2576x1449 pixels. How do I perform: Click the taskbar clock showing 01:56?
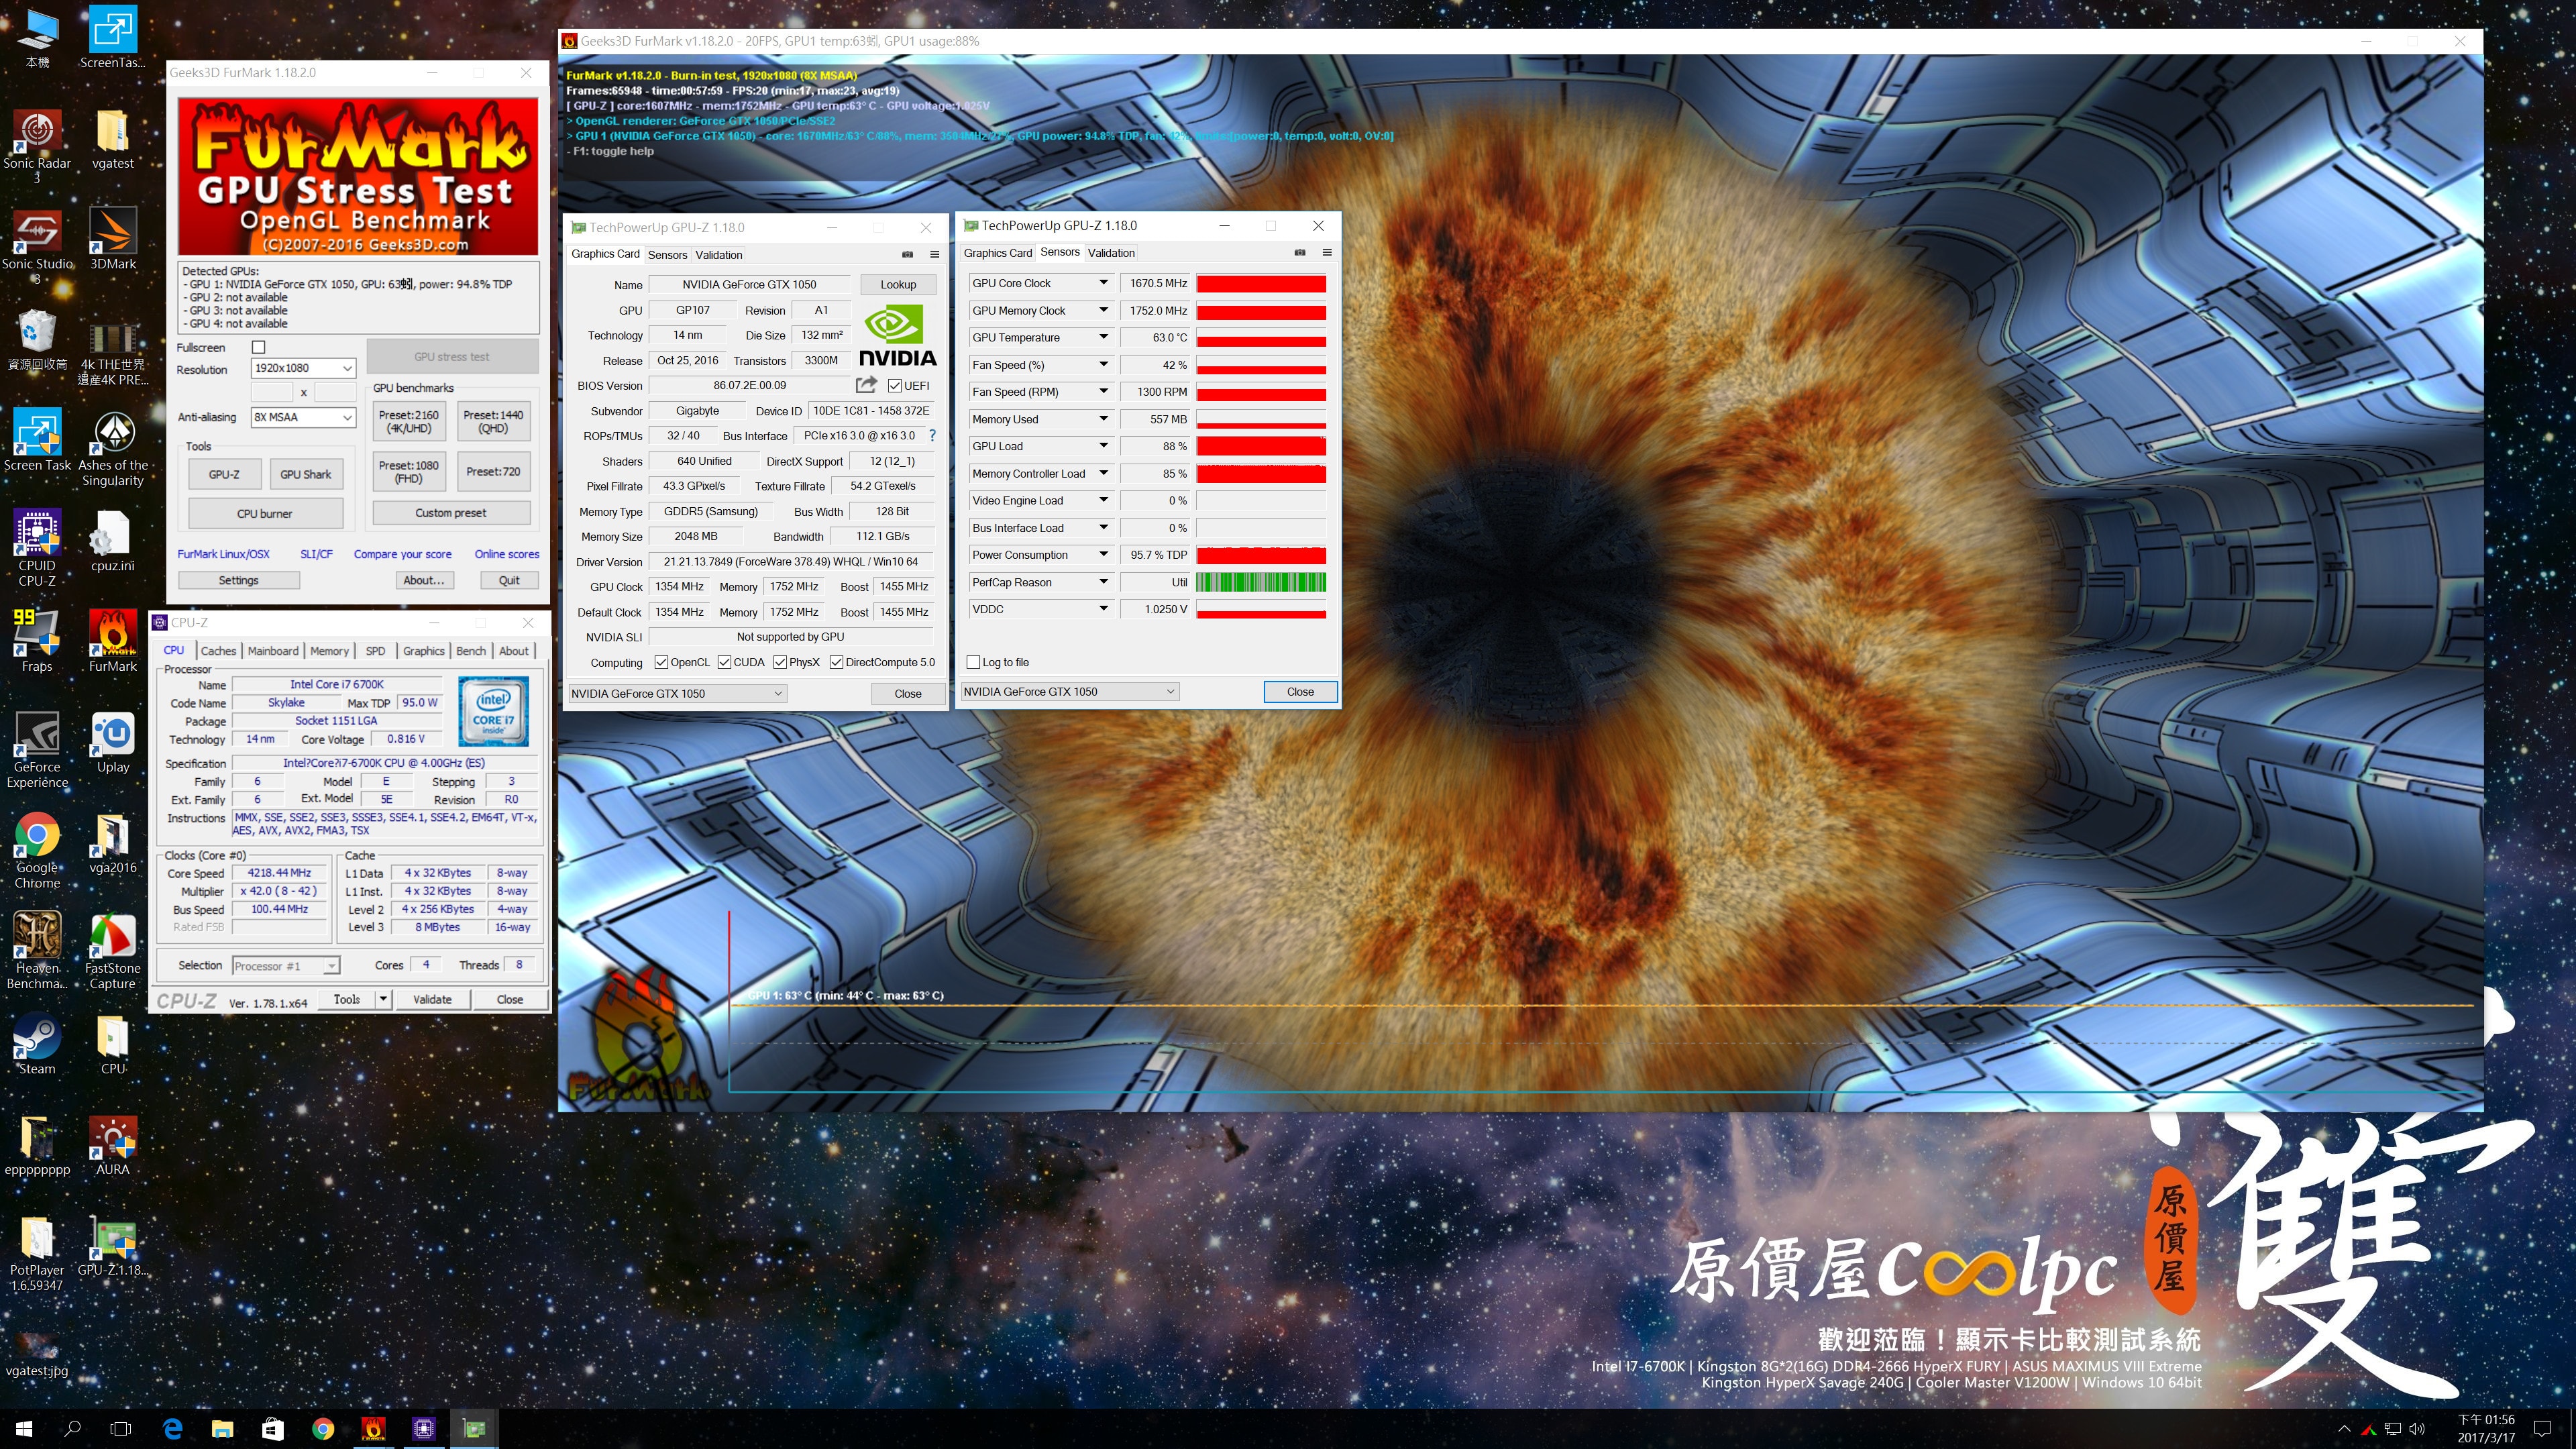coord(2486,1428)
